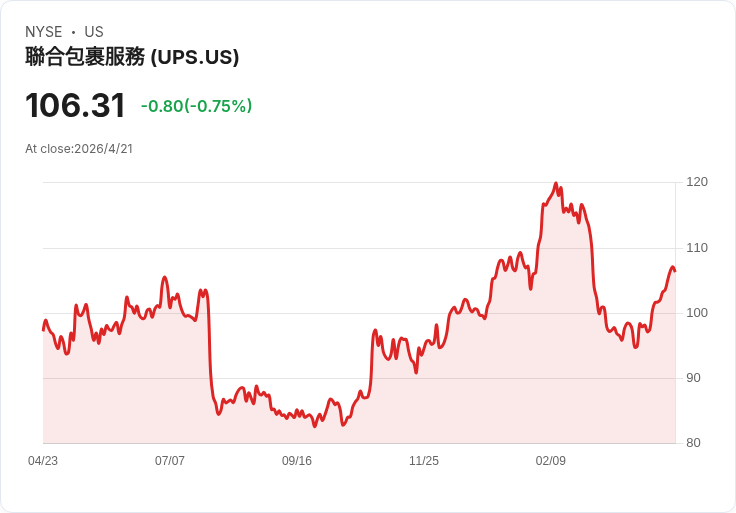This screenshot has height=513, width=736.
Task: Click the NYSE exchange label
Action: 43,32
